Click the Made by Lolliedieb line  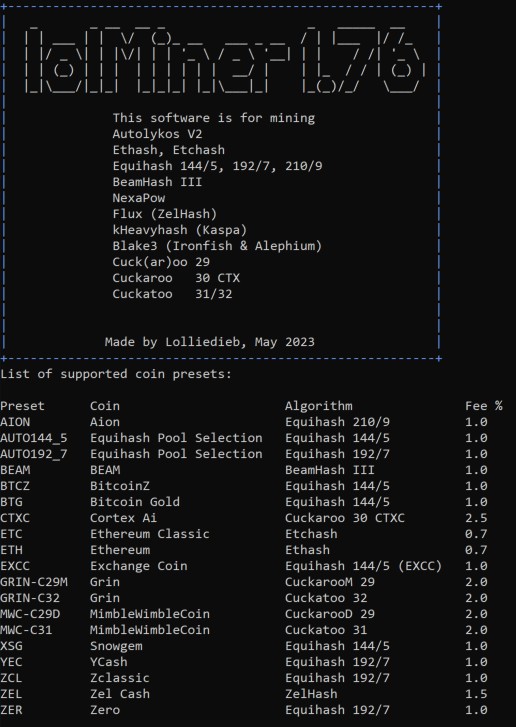pyautogui.click(x=210, y=342)
